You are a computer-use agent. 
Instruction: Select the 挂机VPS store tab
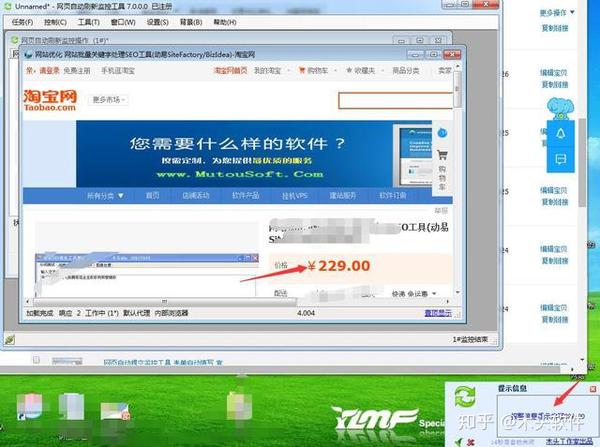294,196
